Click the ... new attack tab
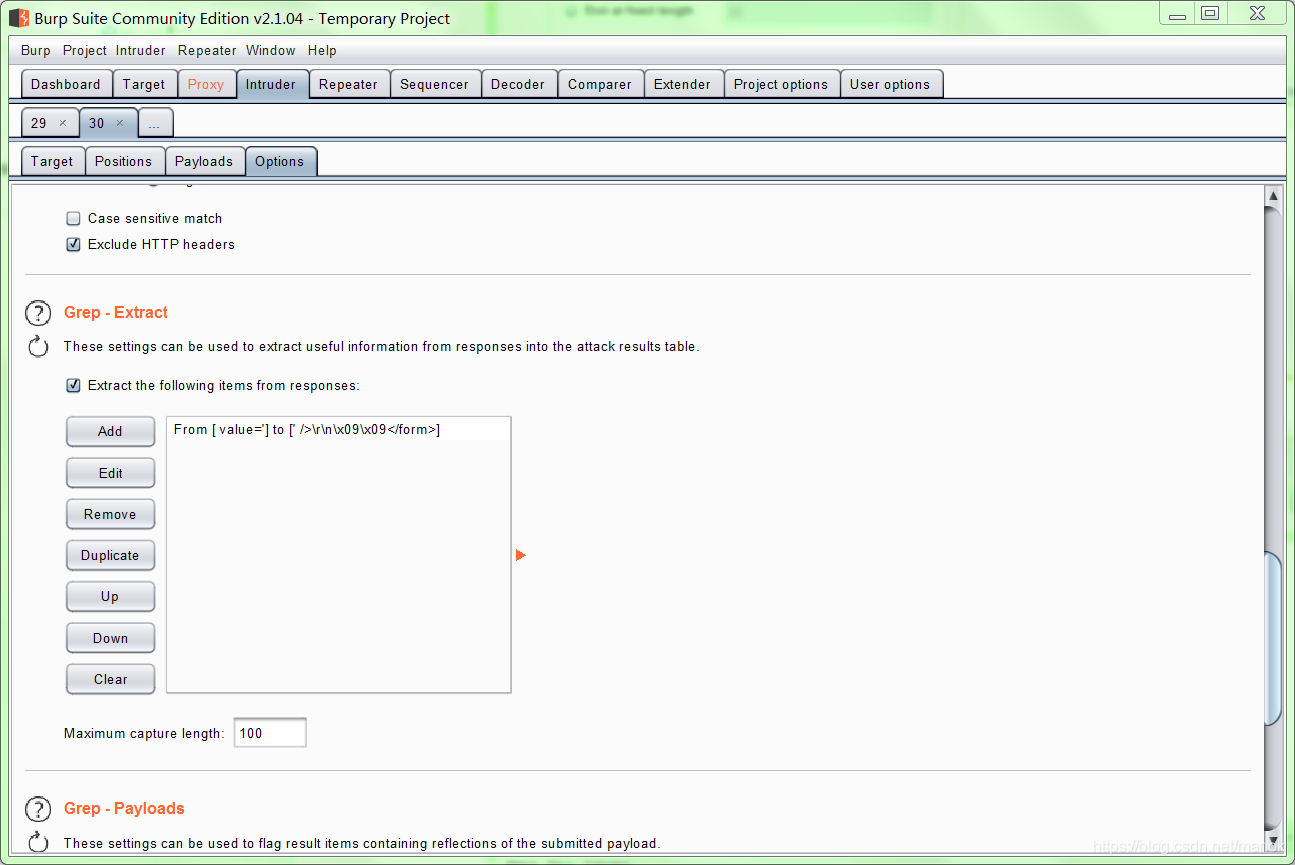Image resolution: width=1295 pixels, height=865 pixels. 154,123
